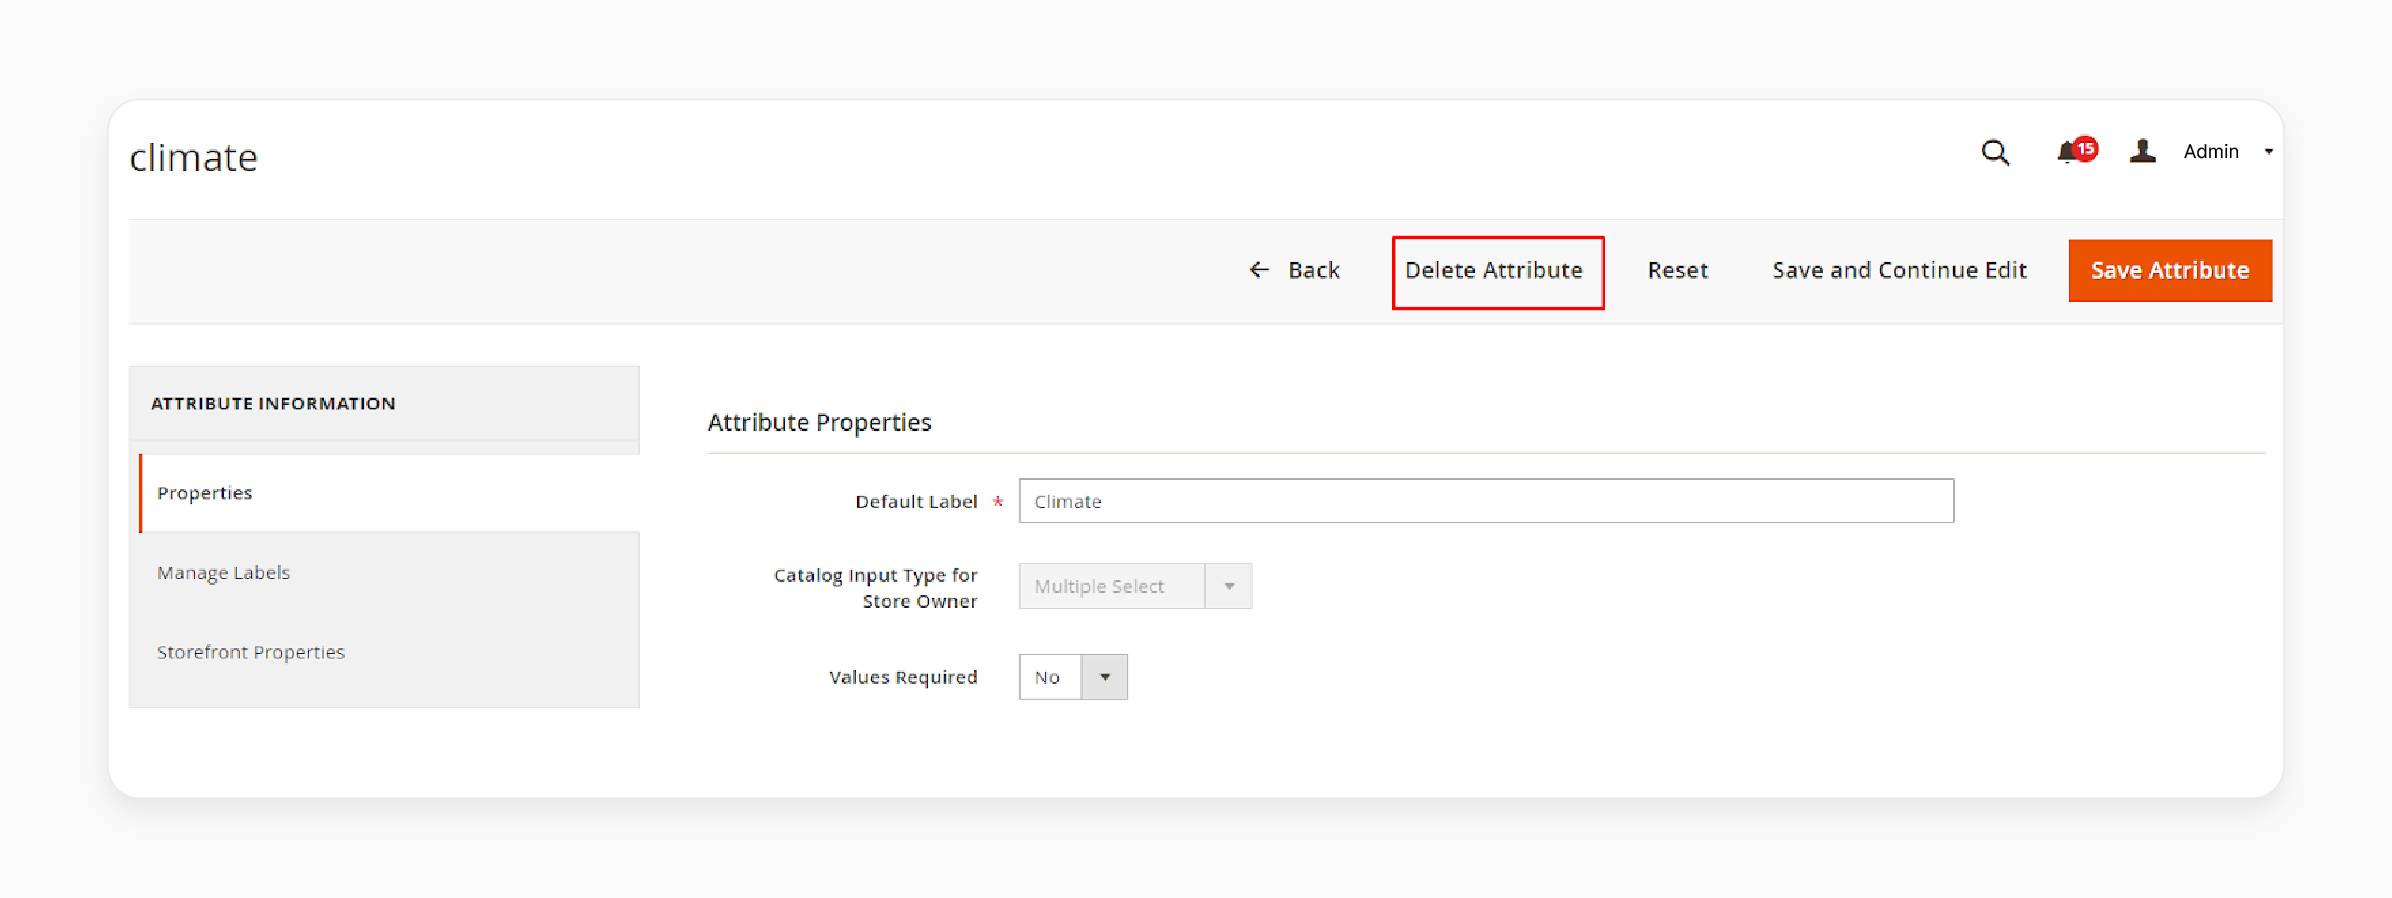
Task: Open the search magnifier icon
Action: [1995, 152]
